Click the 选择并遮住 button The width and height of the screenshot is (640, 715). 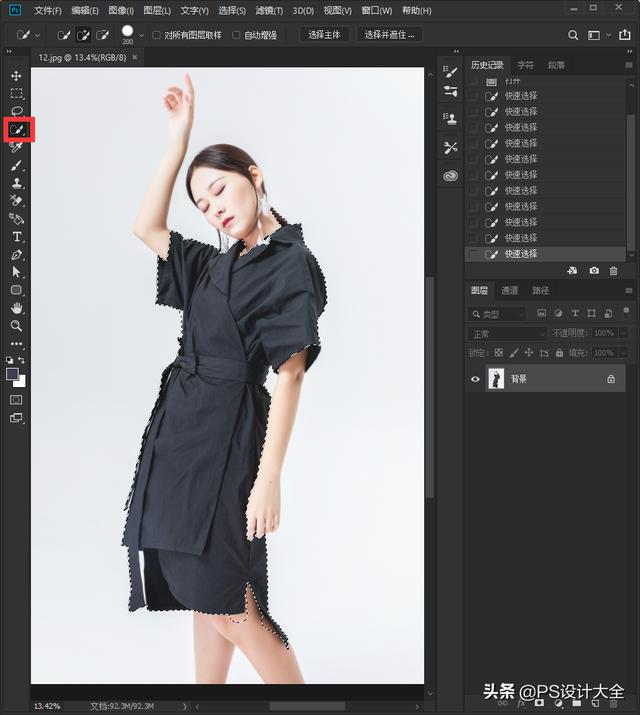[x=389, y=35]
